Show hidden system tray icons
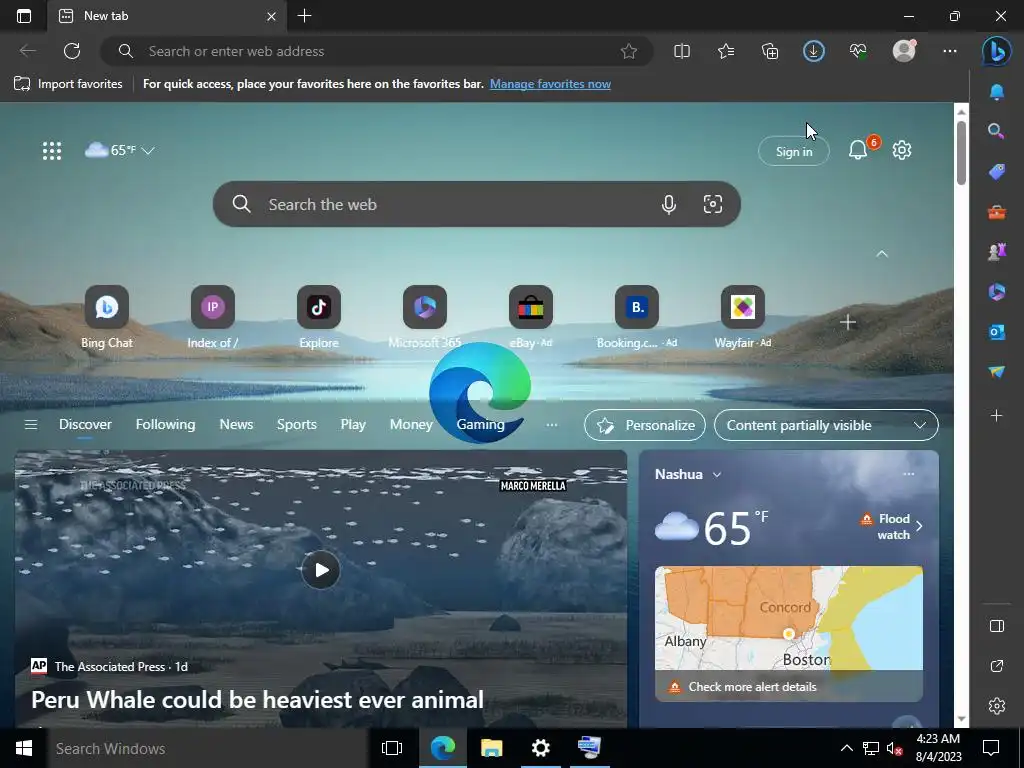Viewport: 1024px width, 768px height. click(846, 748)
